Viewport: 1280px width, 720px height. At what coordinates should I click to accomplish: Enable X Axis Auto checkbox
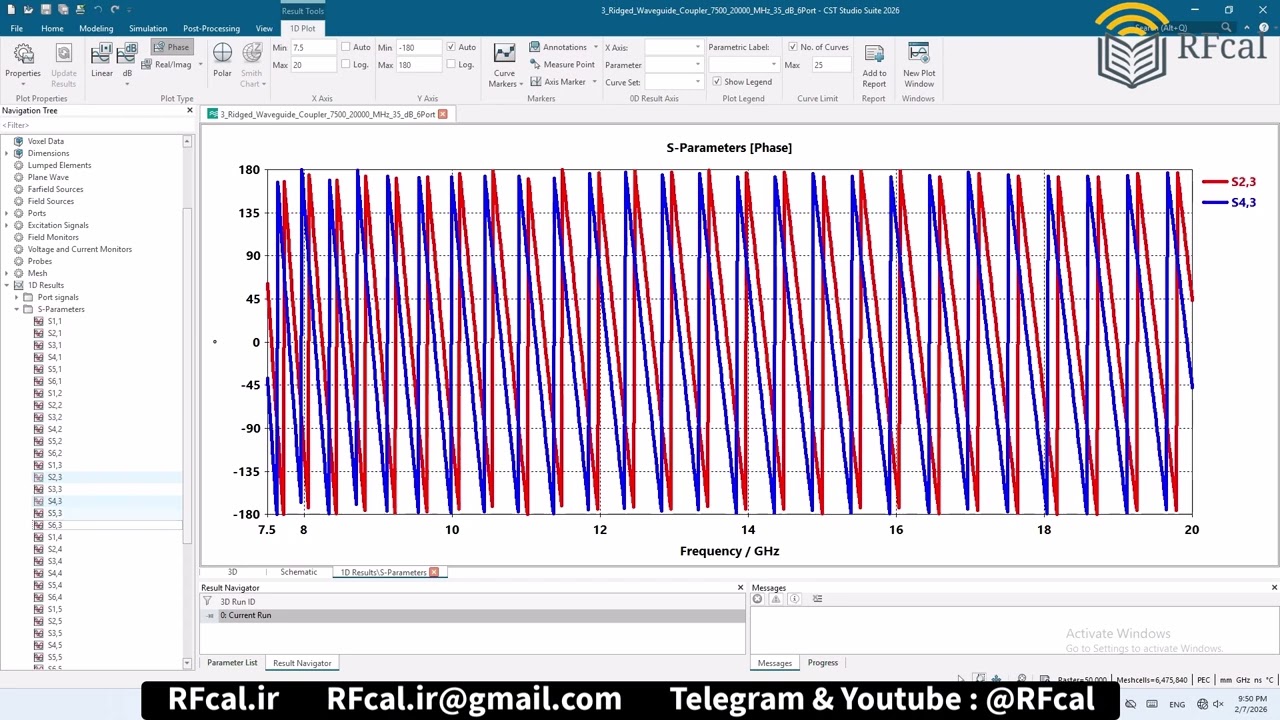pyautogui.click(x=346, y=47)
